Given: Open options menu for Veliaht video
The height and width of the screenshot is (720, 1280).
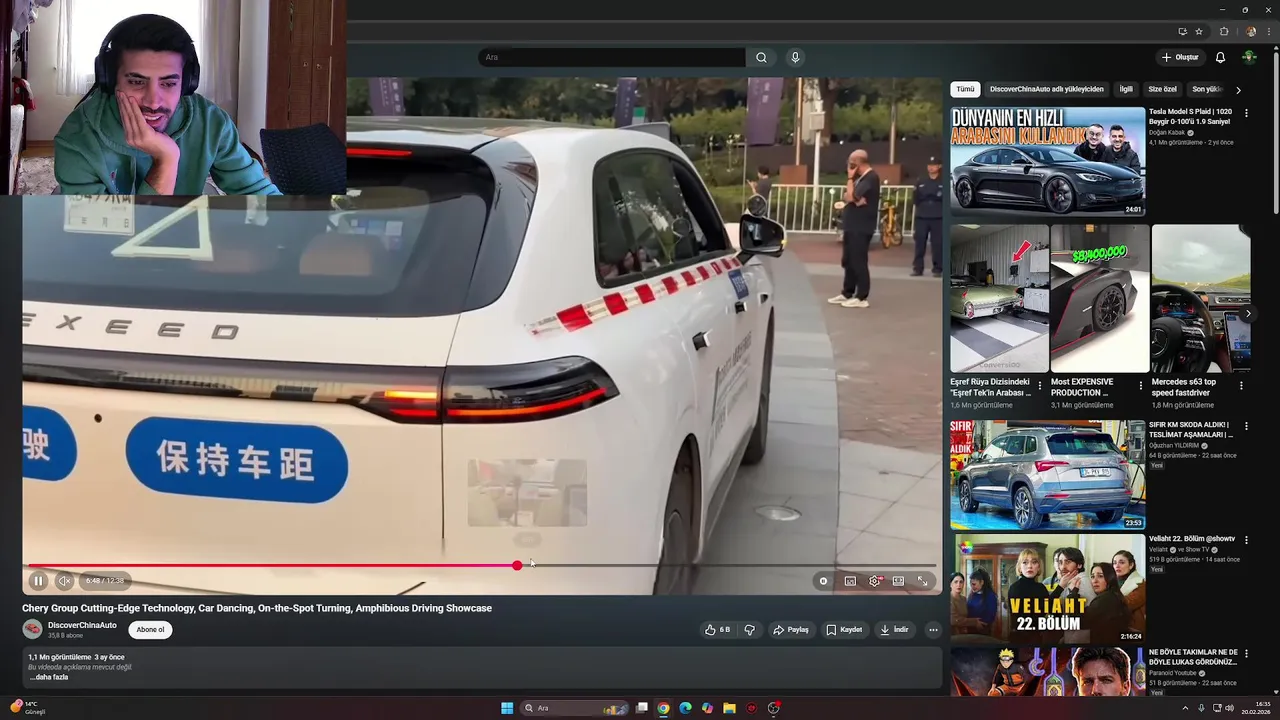Looking at the screenshot, I should tap(1246, 540).
